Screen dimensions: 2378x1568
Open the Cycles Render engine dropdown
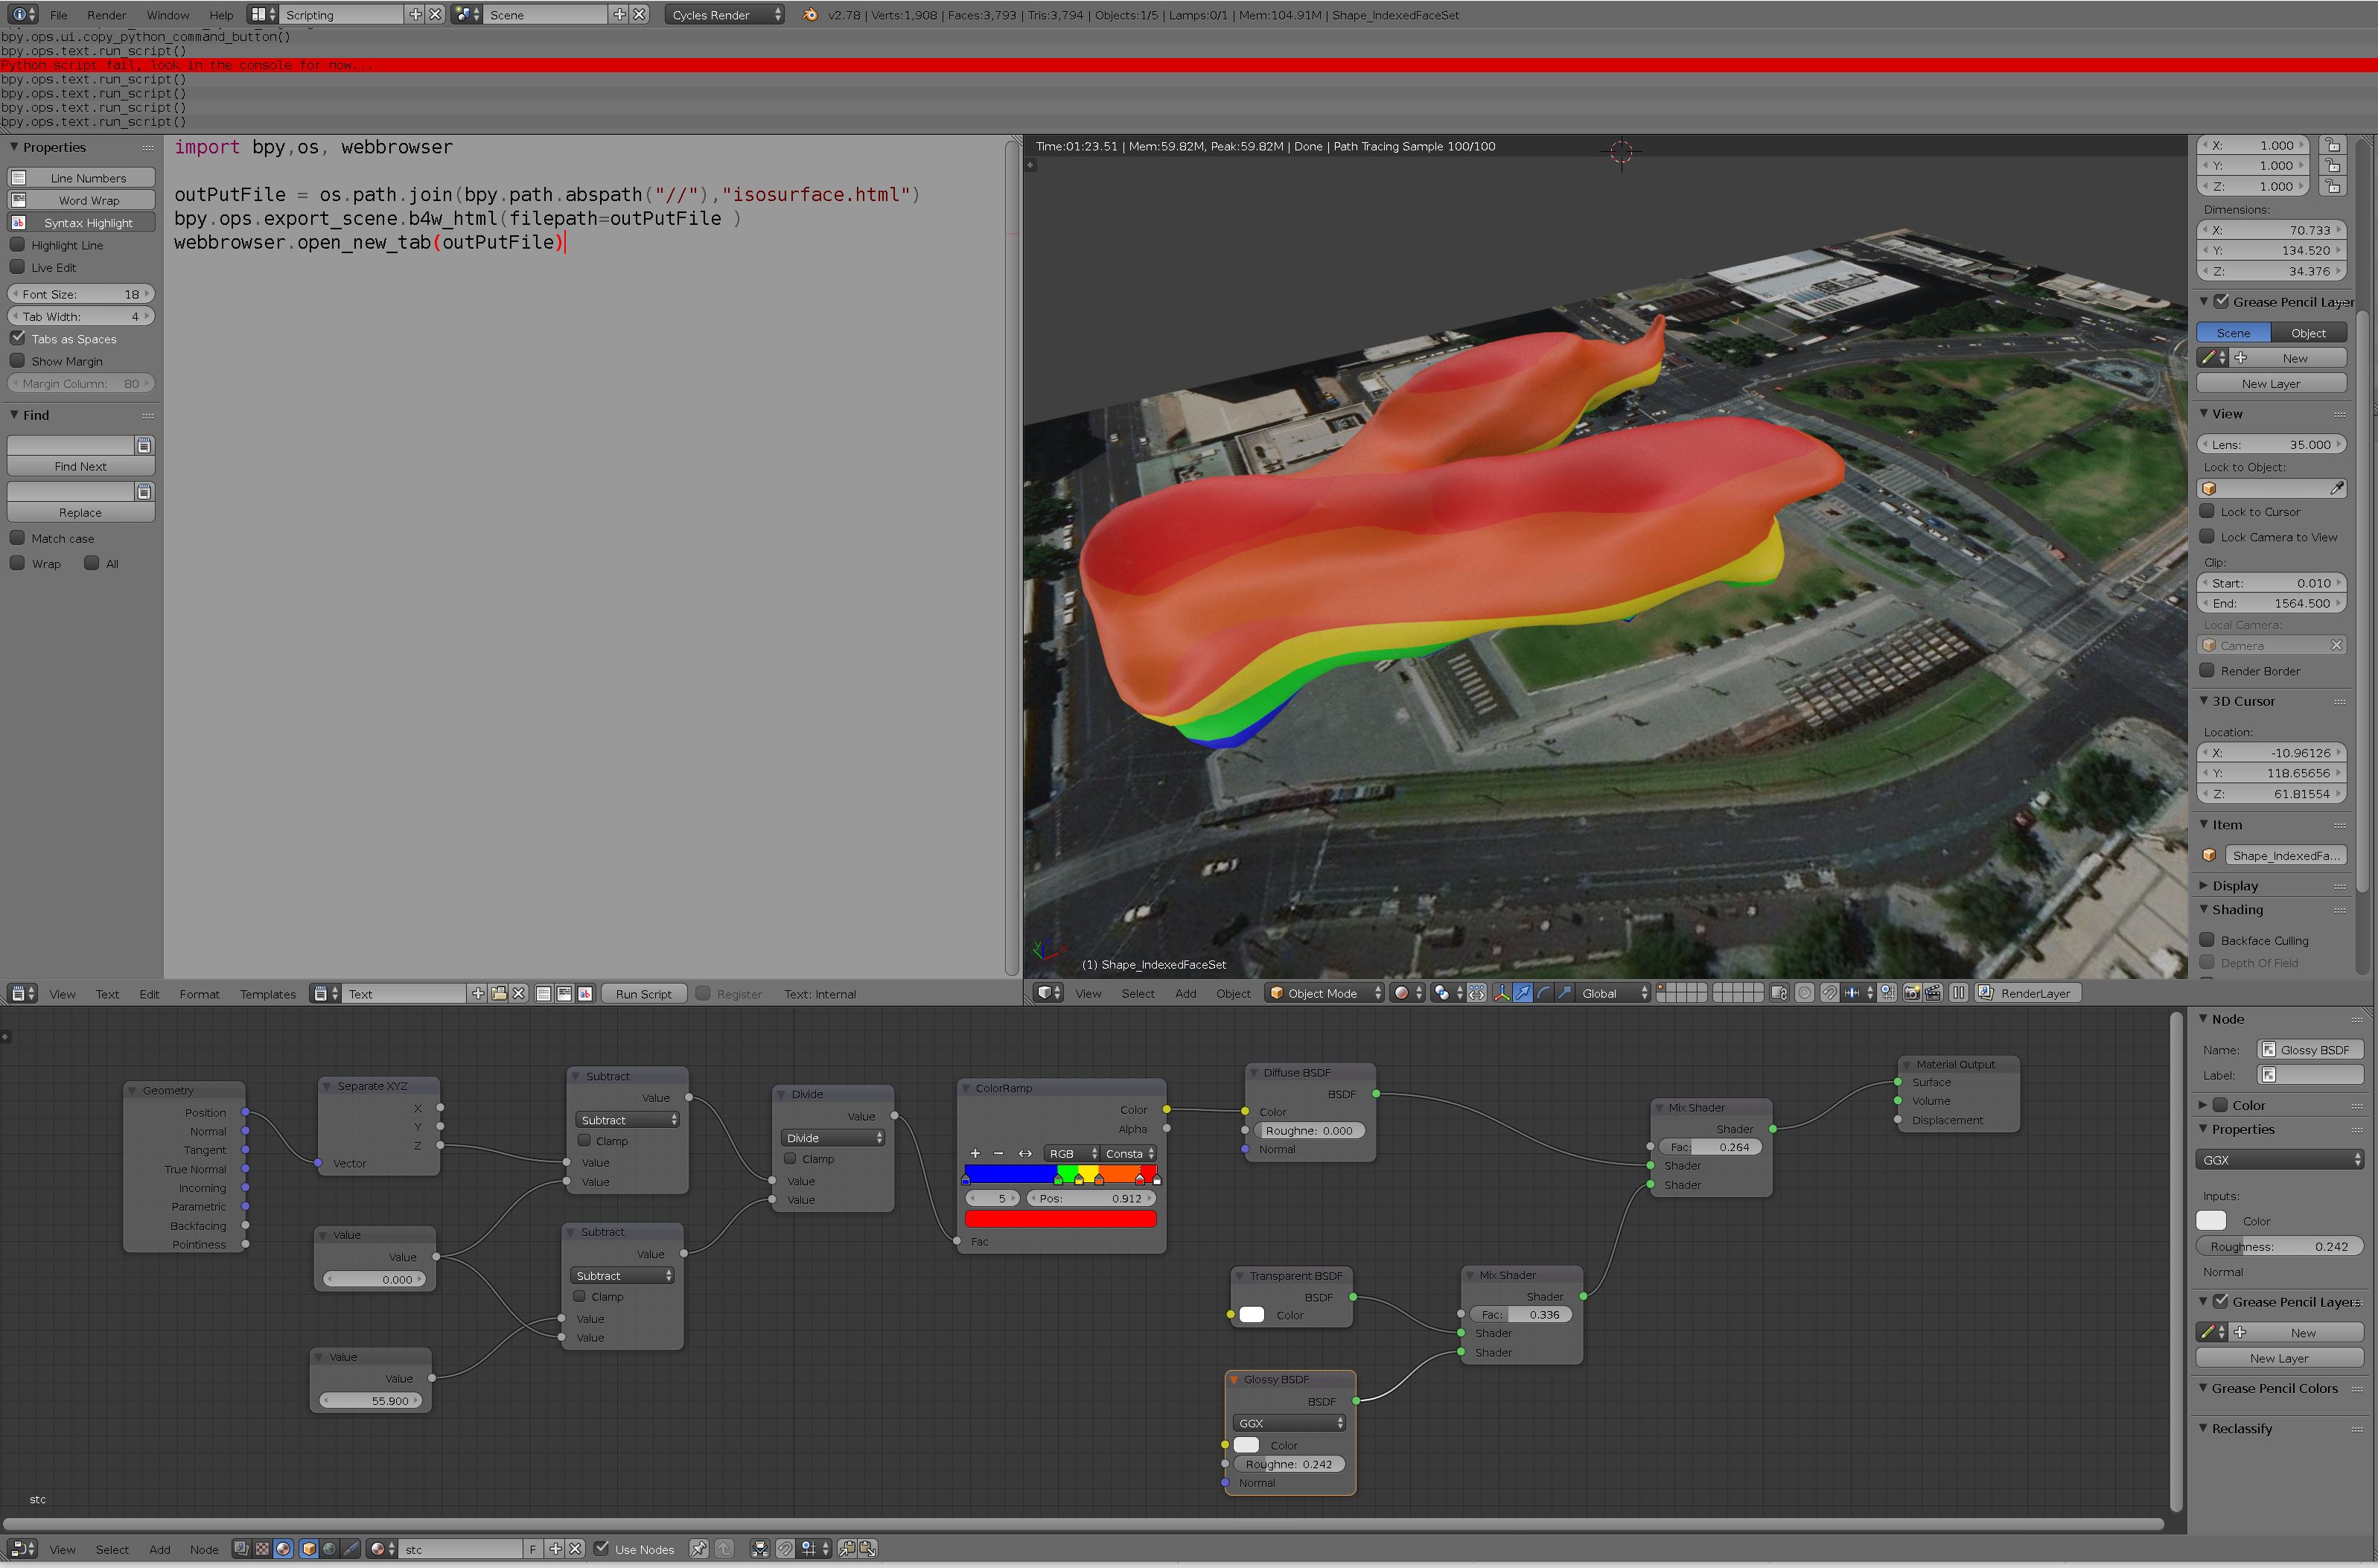click(x=724, y=15)
